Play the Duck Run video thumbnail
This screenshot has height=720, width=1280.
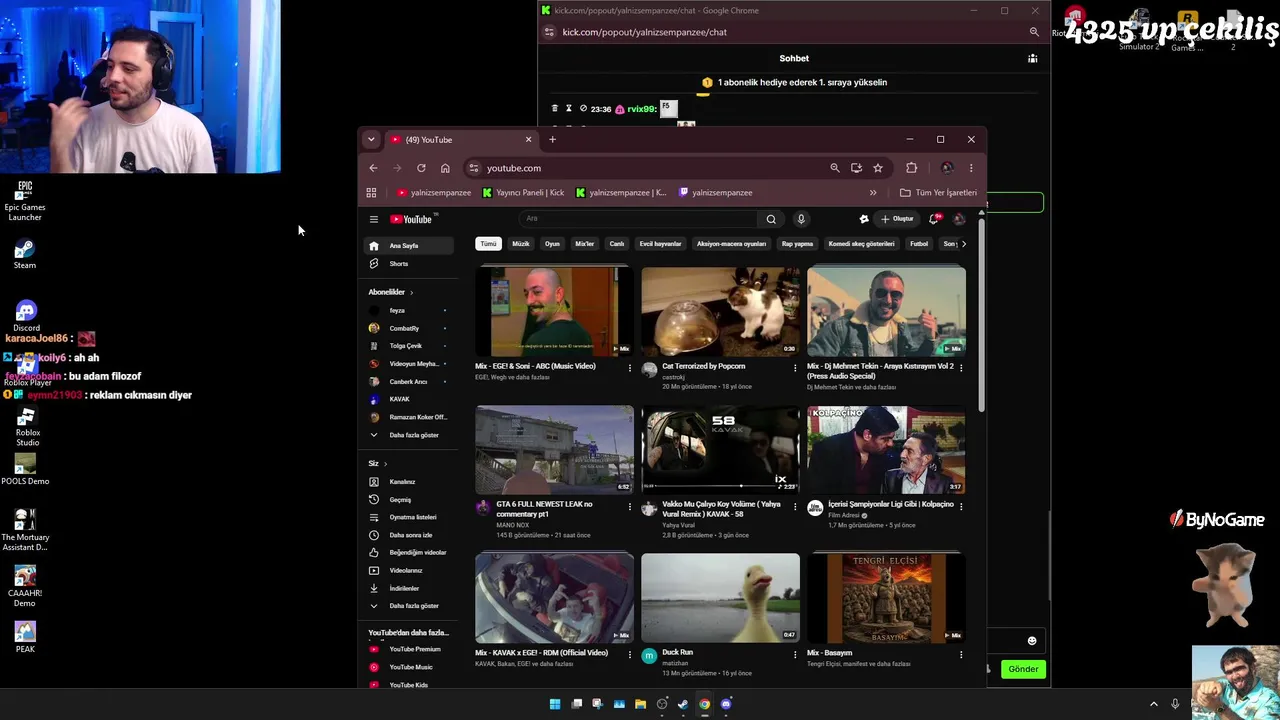pos(721,598)
